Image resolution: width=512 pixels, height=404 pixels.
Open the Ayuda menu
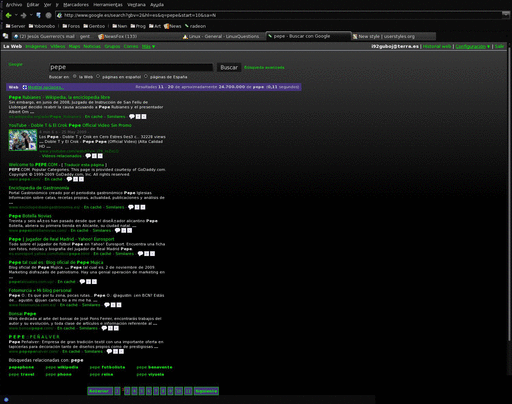click(157, 5)
